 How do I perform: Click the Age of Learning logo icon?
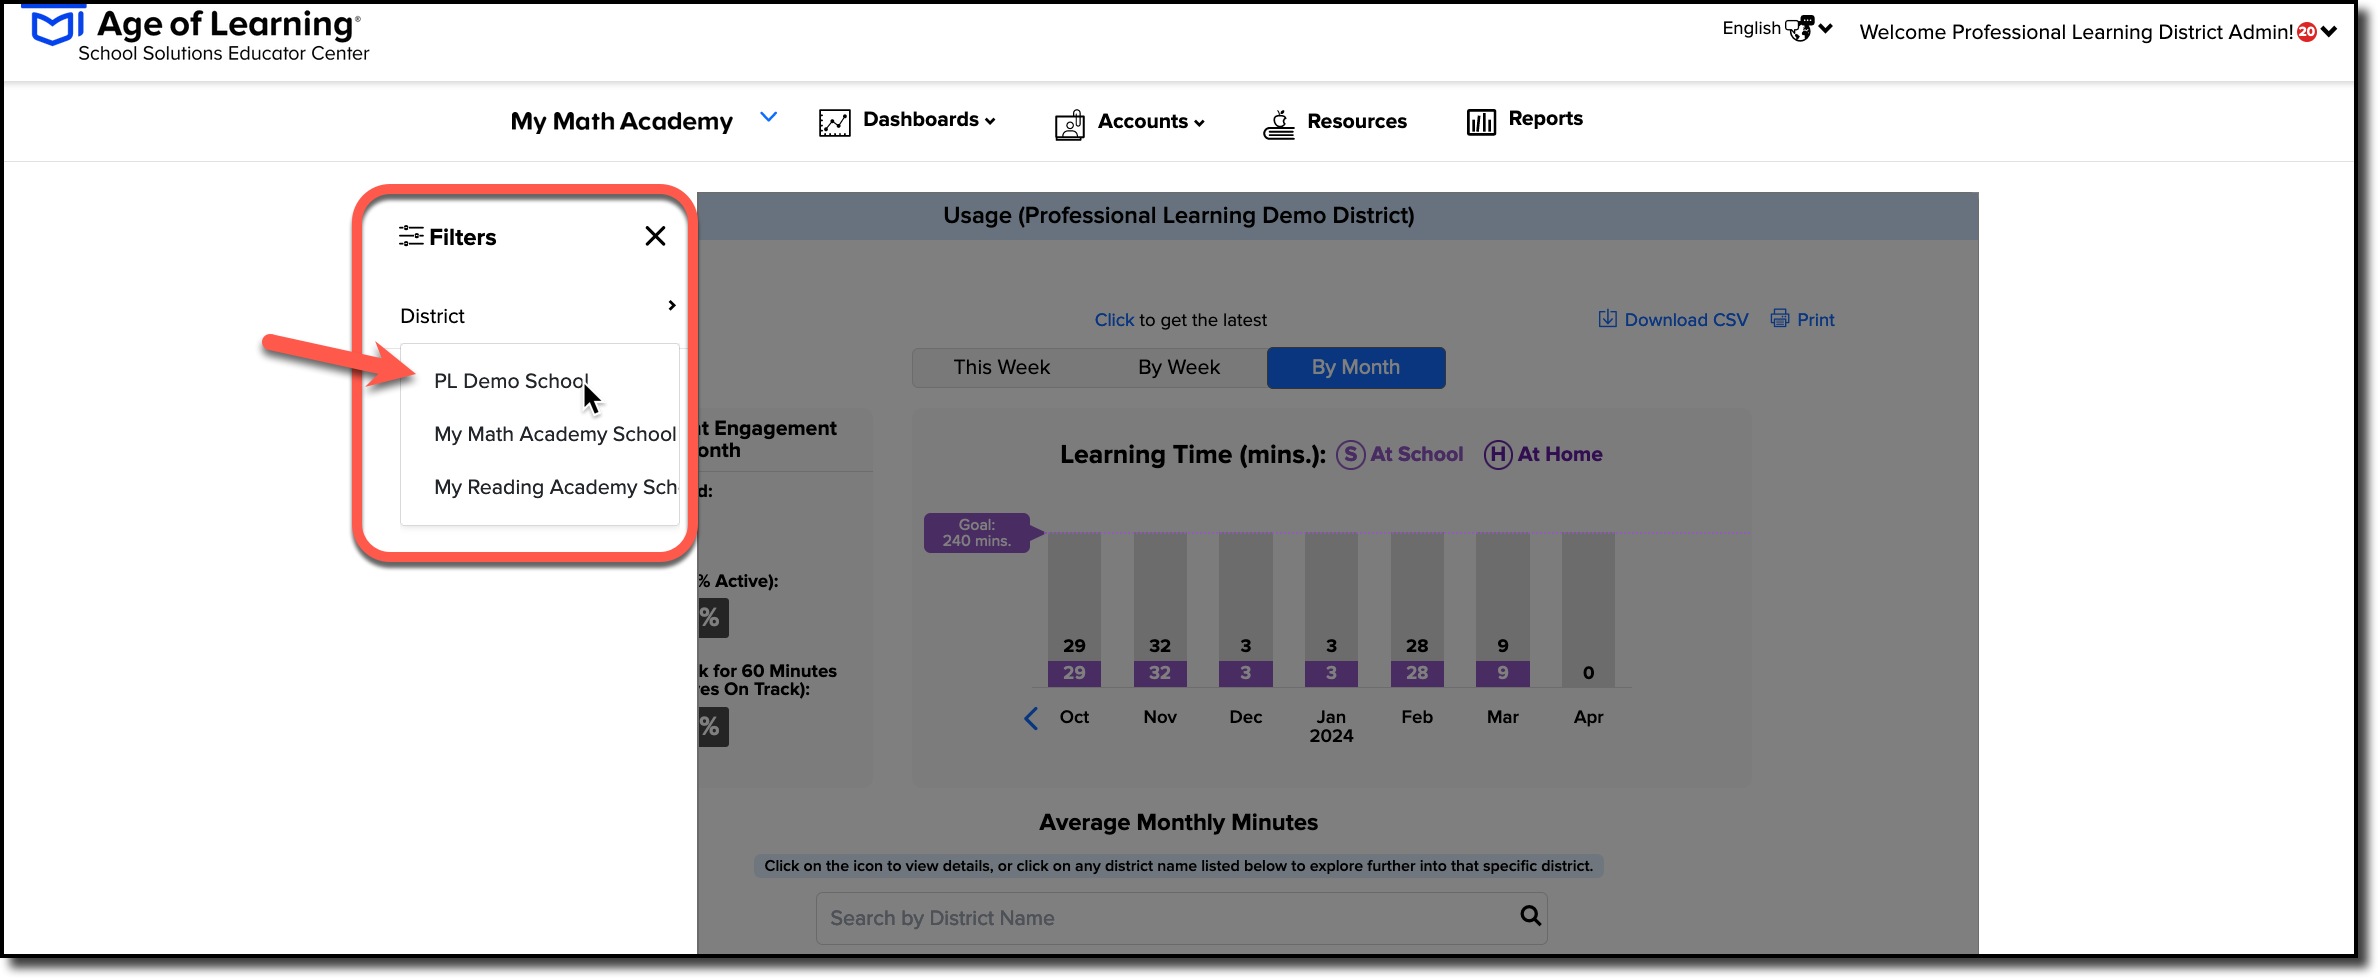[58, 26]
